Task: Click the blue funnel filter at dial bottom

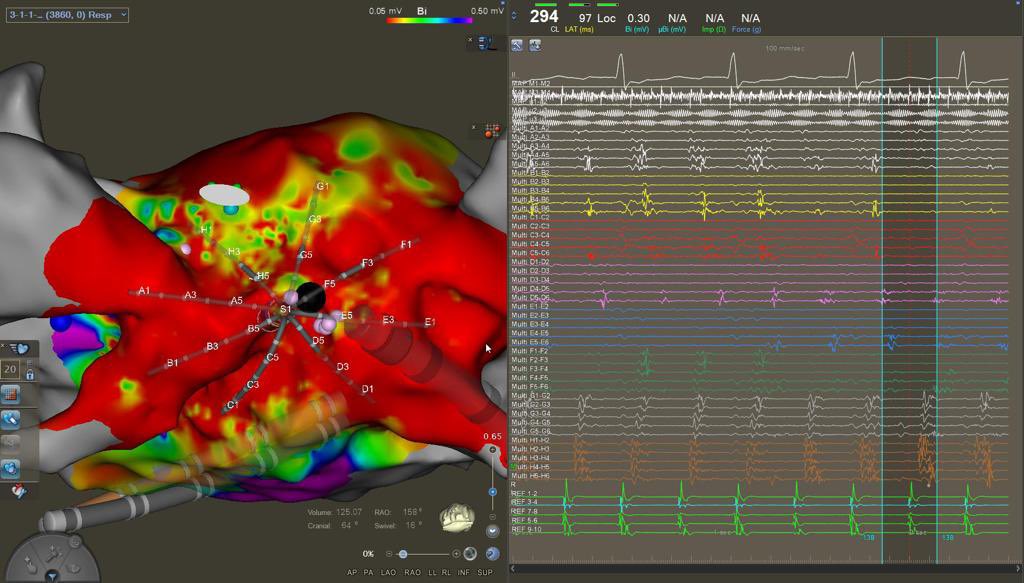Action: (x=52, y=576)
